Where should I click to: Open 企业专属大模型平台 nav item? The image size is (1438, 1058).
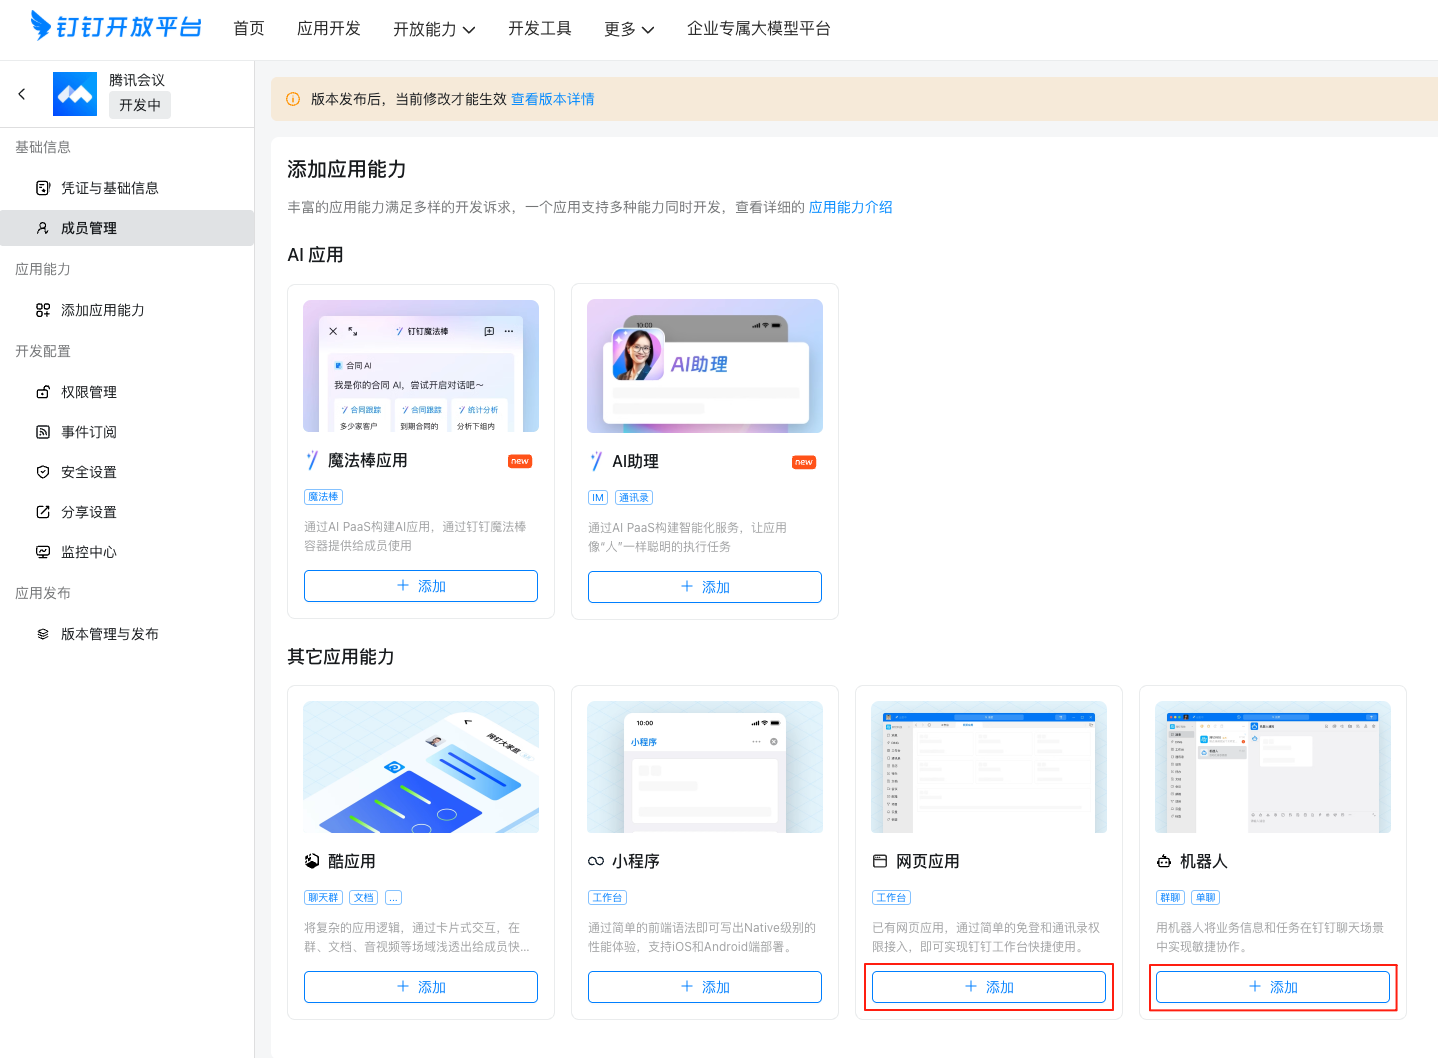[759, 28]
